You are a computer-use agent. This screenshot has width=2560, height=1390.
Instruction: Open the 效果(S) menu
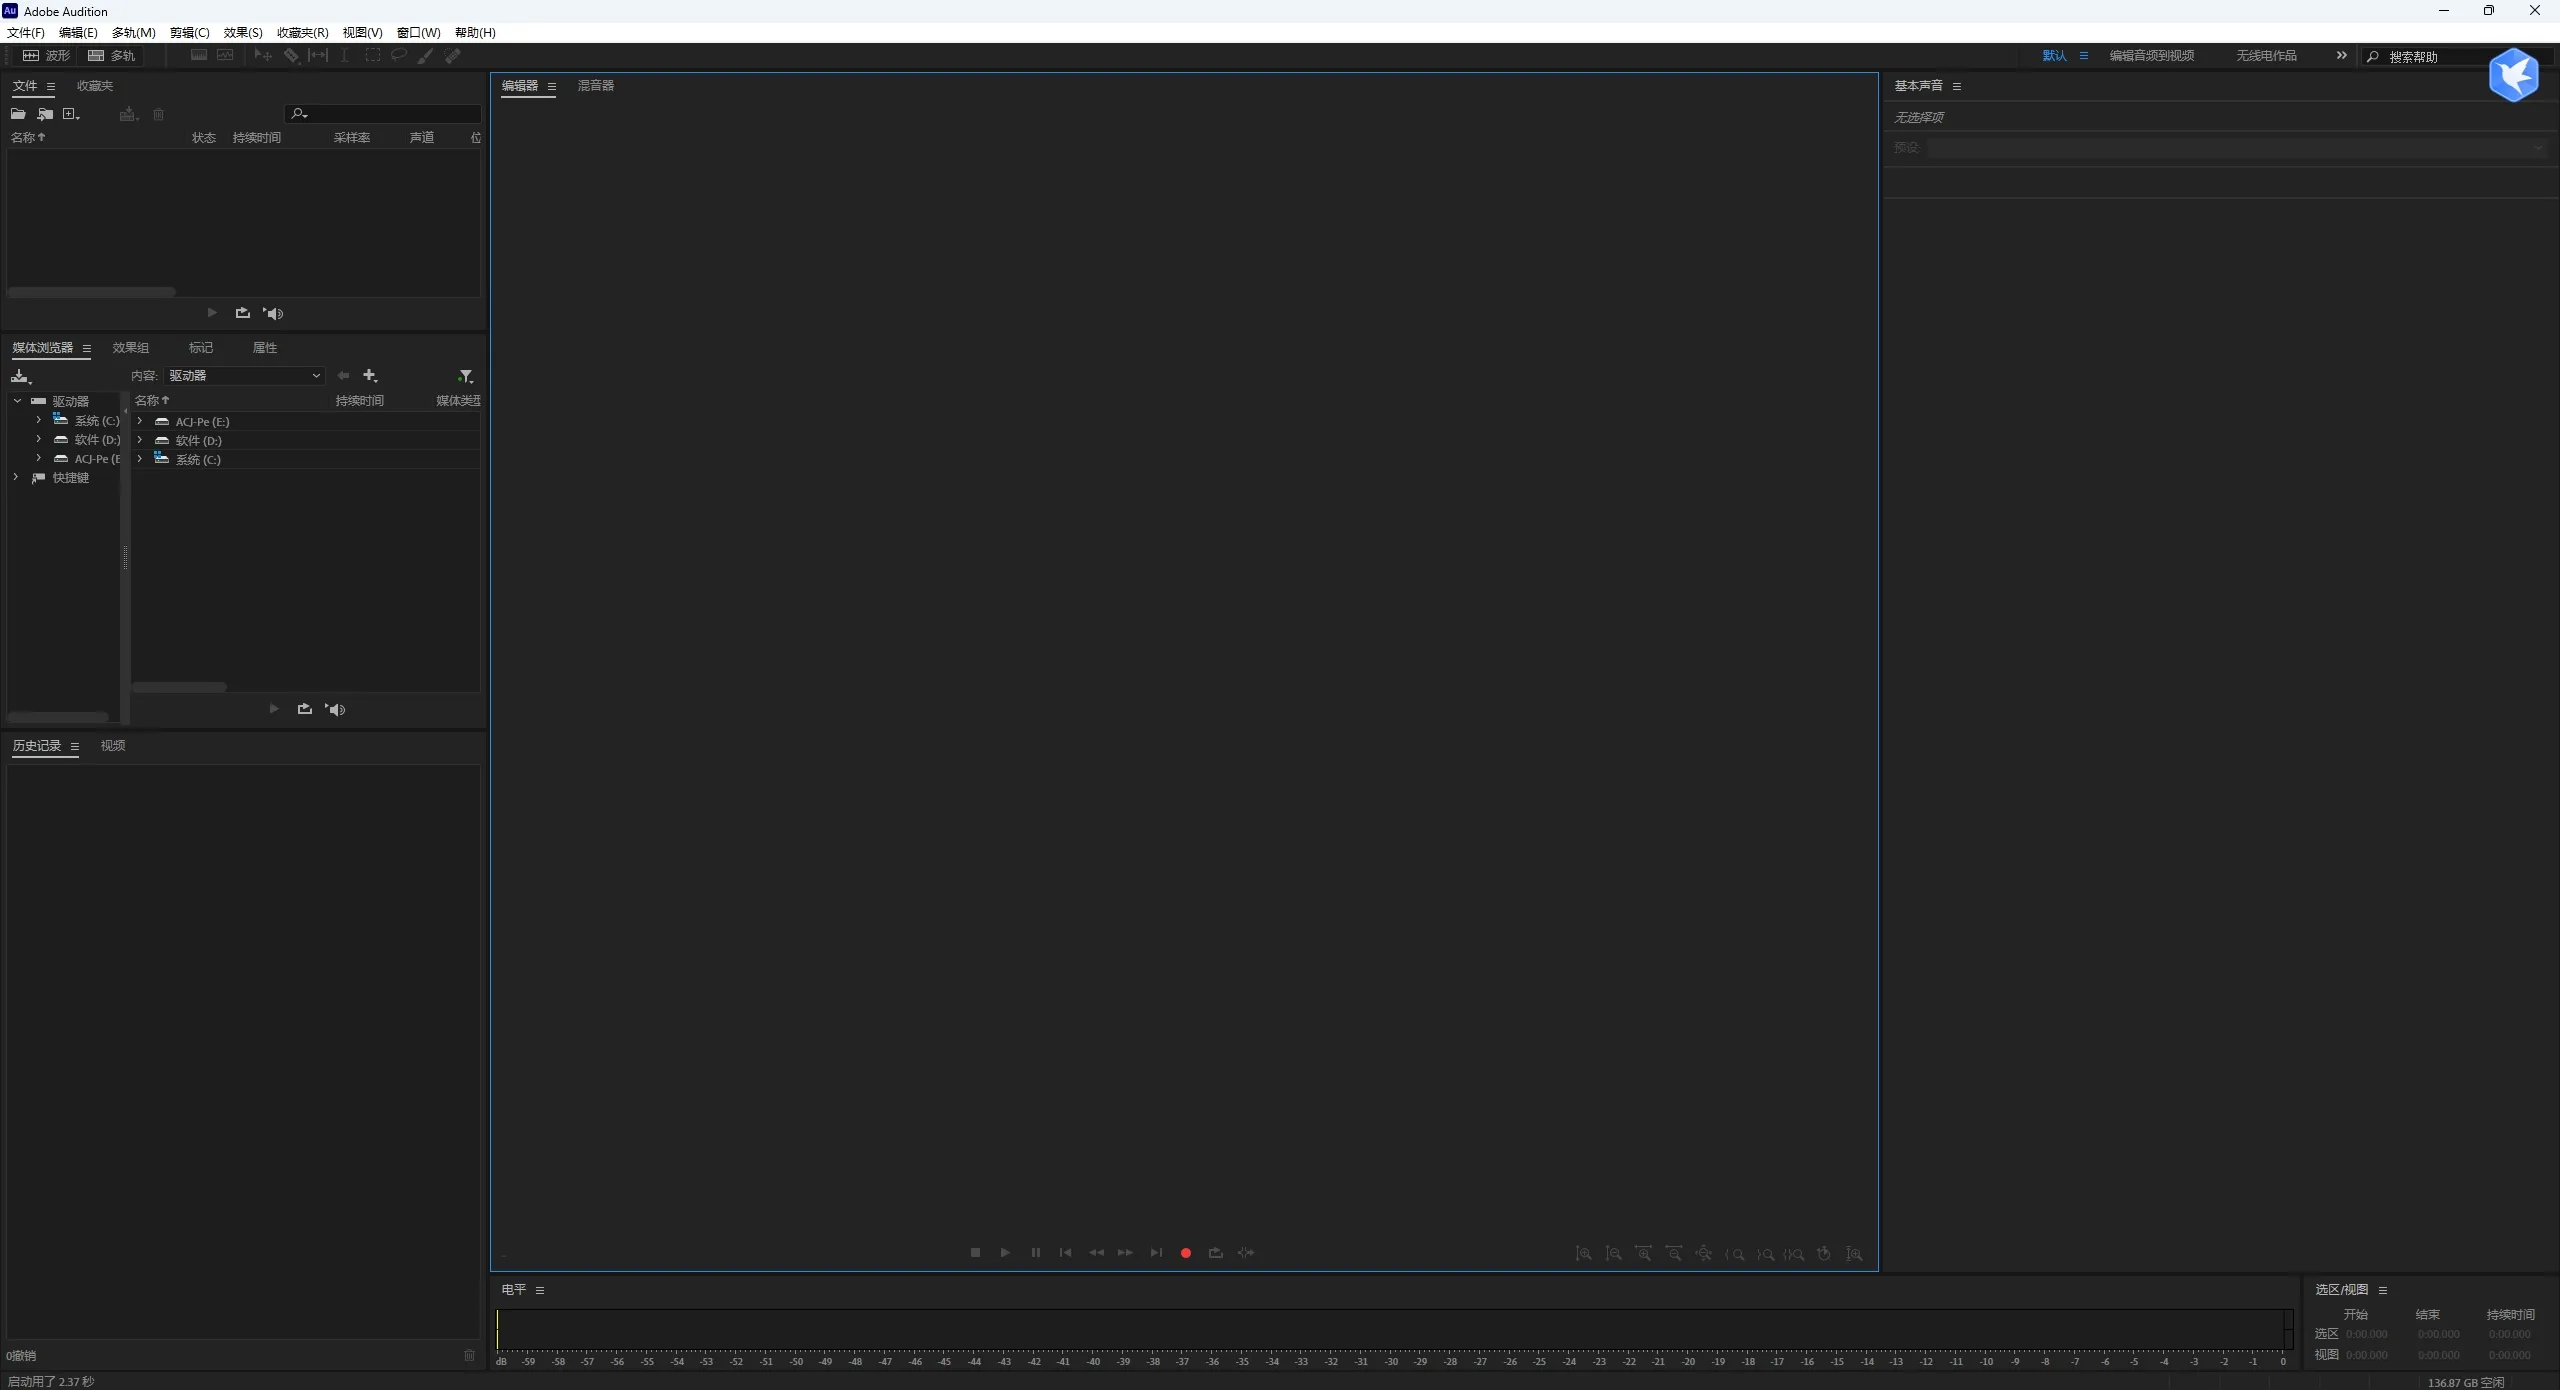(x=243, y=33)
